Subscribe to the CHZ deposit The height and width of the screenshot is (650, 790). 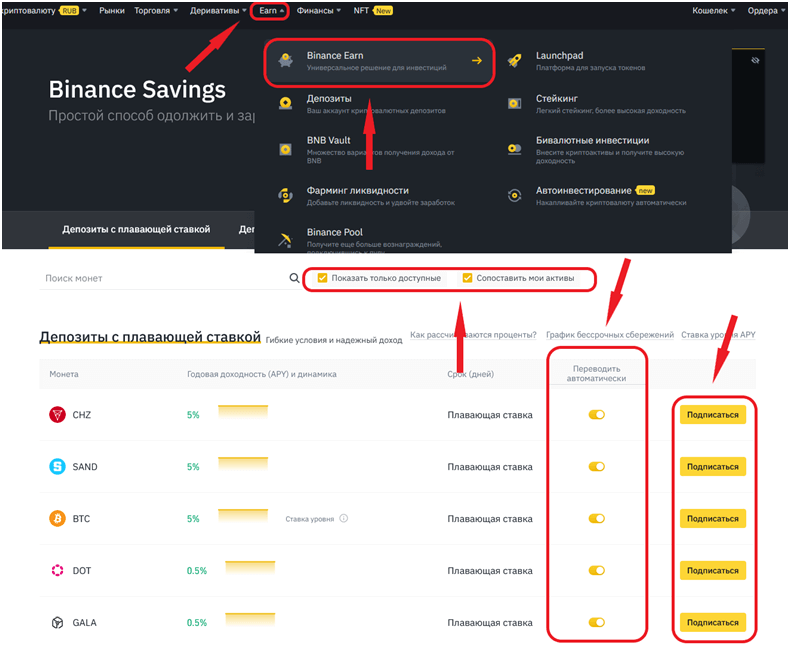tap(713, 415)
